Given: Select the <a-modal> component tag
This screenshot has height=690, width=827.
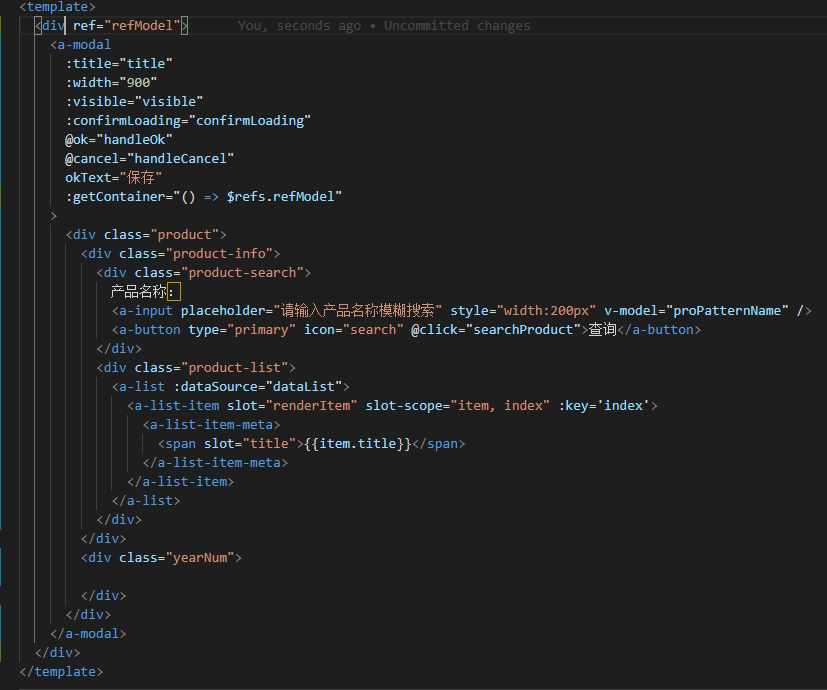Looking at the screenshot, I should click(81, 44).
